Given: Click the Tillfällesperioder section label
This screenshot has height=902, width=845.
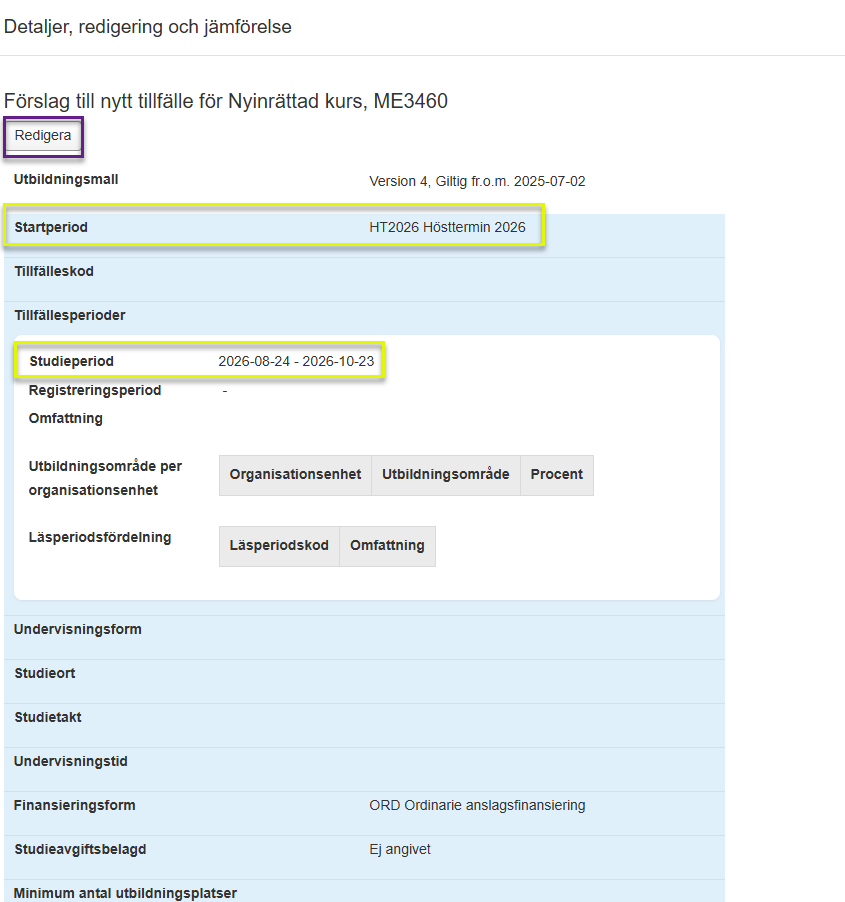Looking at the screenshot, I should click(x=69, y=316).
